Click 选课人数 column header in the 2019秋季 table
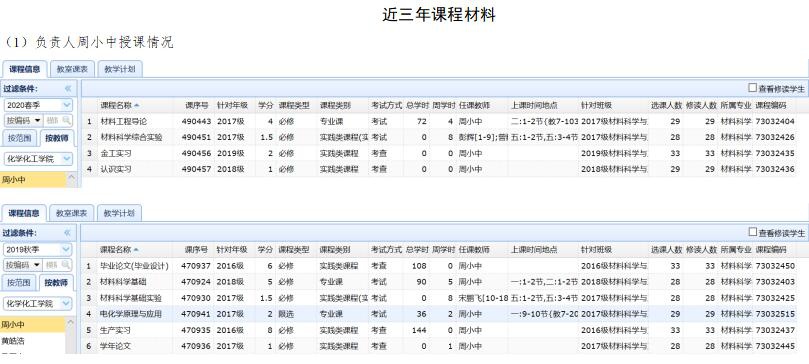Screen dimensions: 809x364 pyautogui.click(x=666, y=250)
